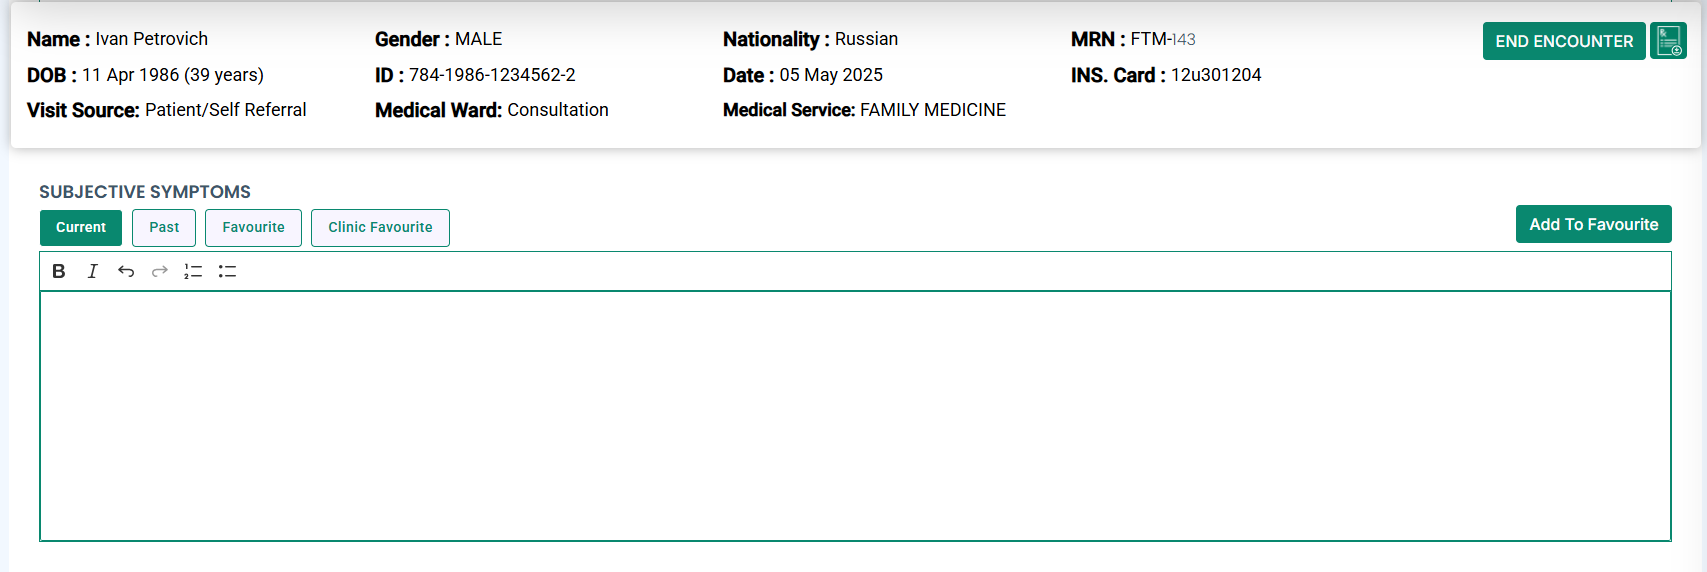Insert a bulleted list in the editor
Screen dimensions: 1707x572
point(227,271)
